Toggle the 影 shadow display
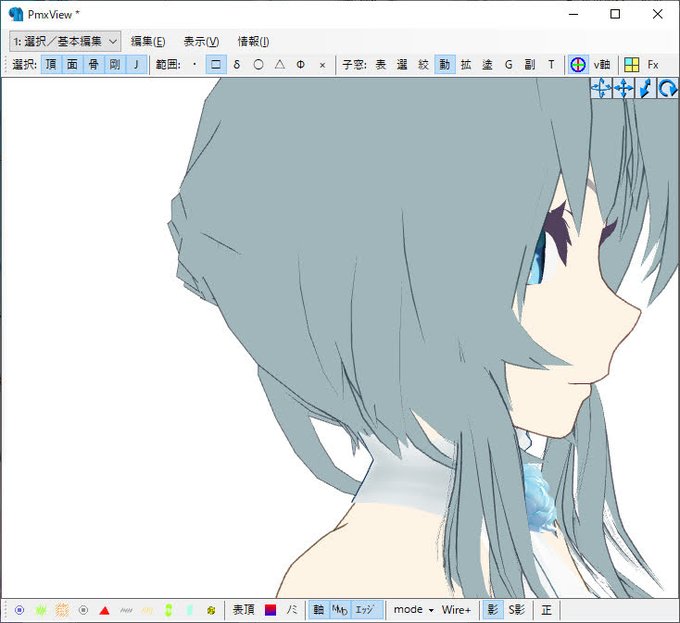 (493, 610)
